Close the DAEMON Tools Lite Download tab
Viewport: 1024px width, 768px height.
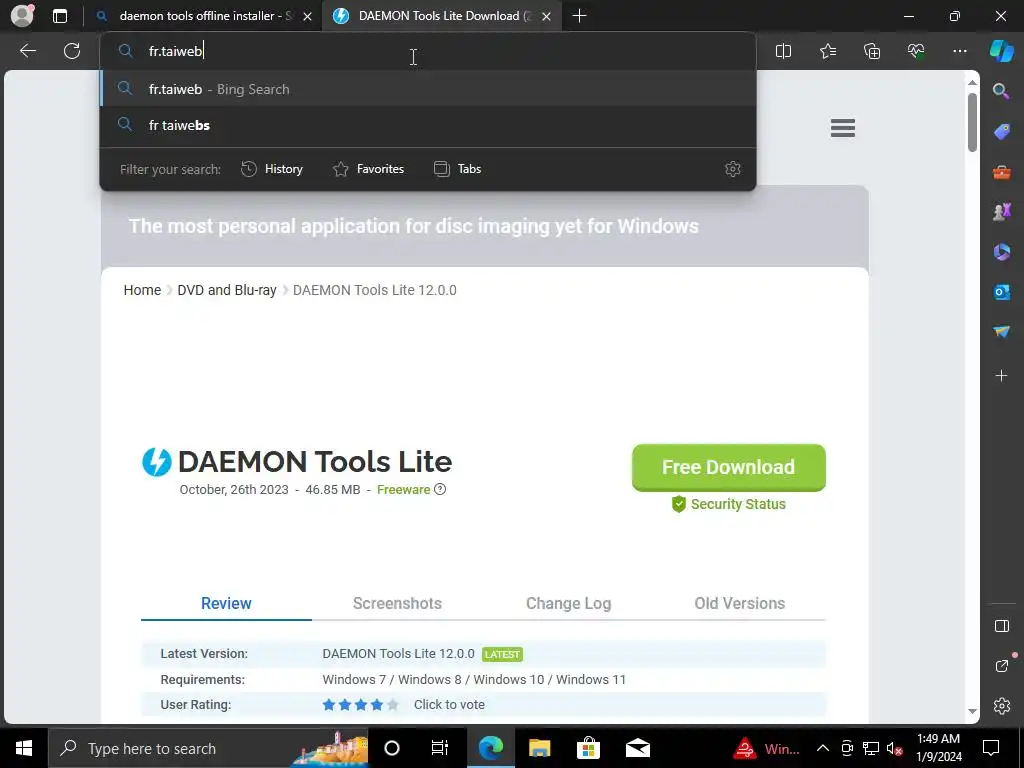[x=547, y=16]
